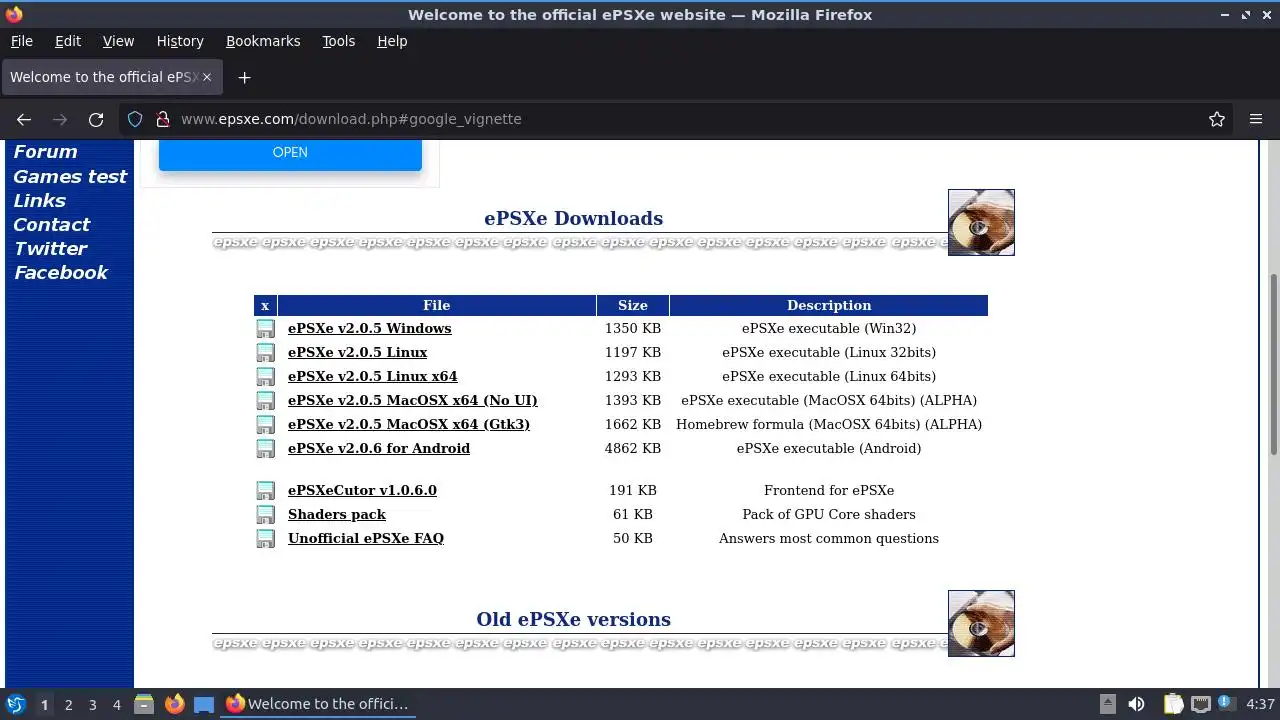Image resolution: width=1280 pixels, height=720 pixels.
Task: Click the 'Frontend for ePSXe' description
Action: pos(829,490)
